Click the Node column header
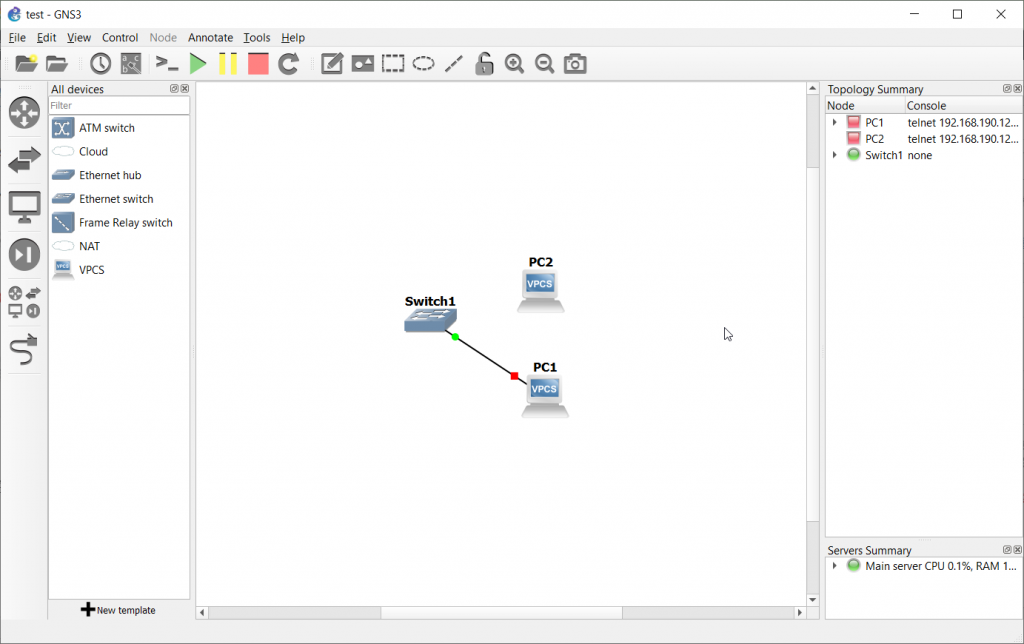Screen dimensions: 1024x644 865,105
